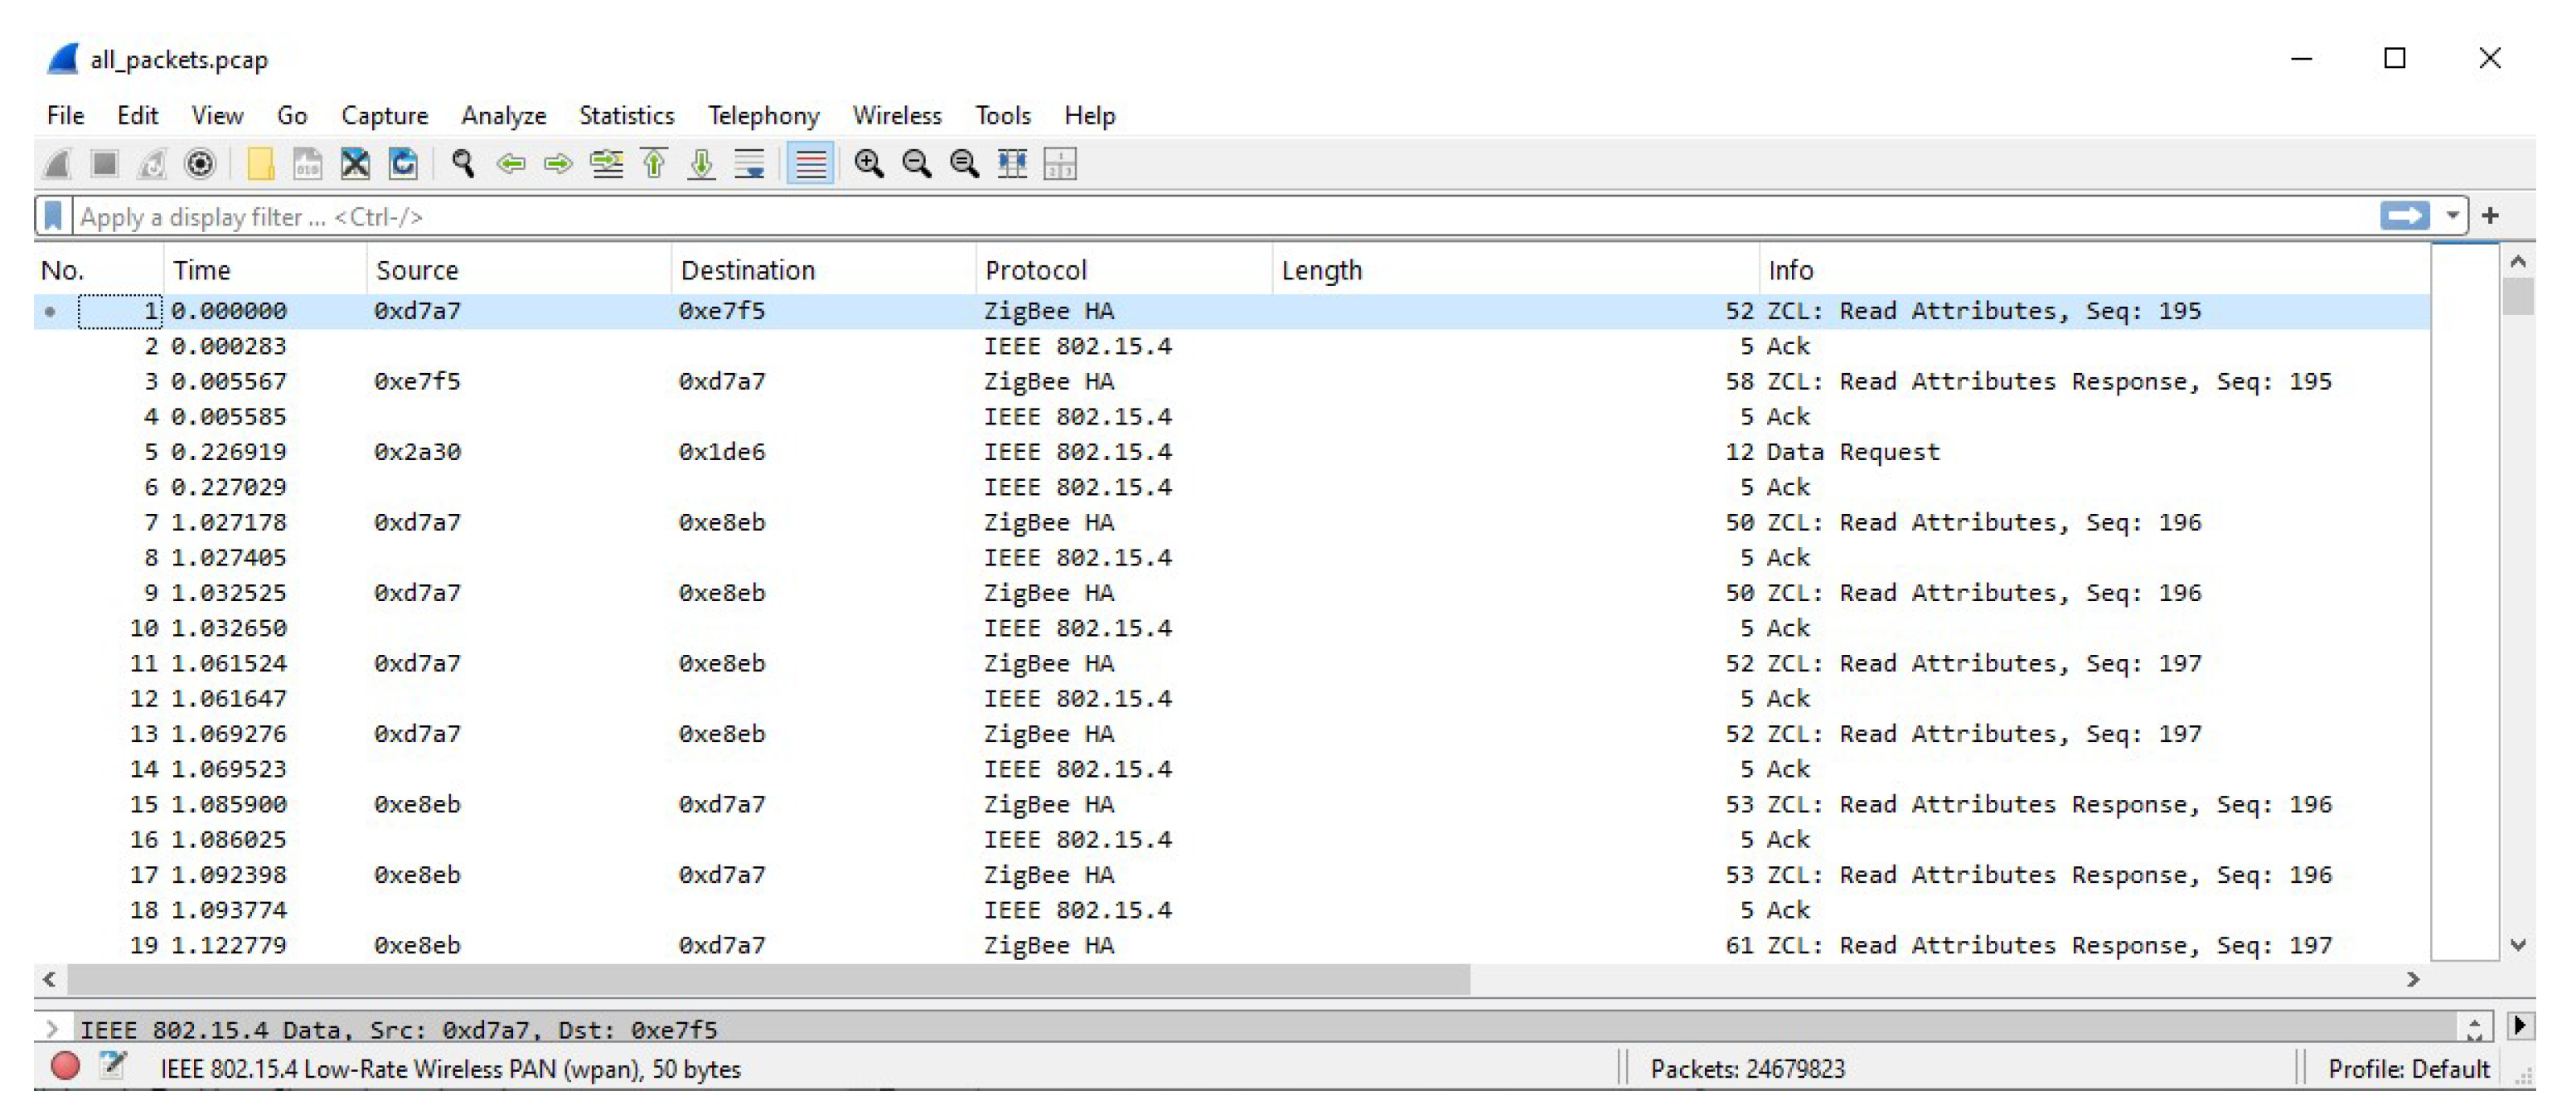Open the Statistics menu

[x=627, y=116]
